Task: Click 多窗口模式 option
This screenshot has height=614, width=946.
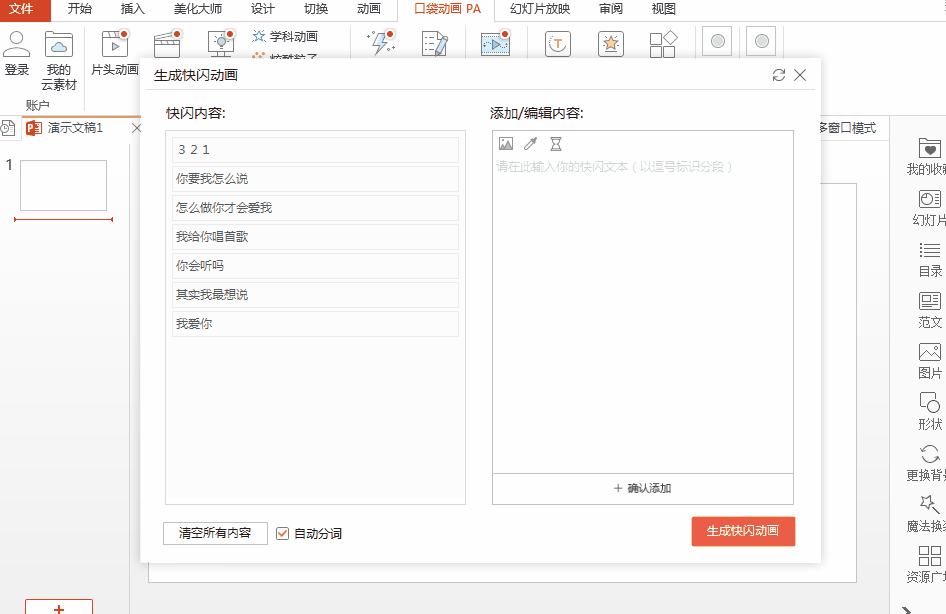Action: coord(848,128)
